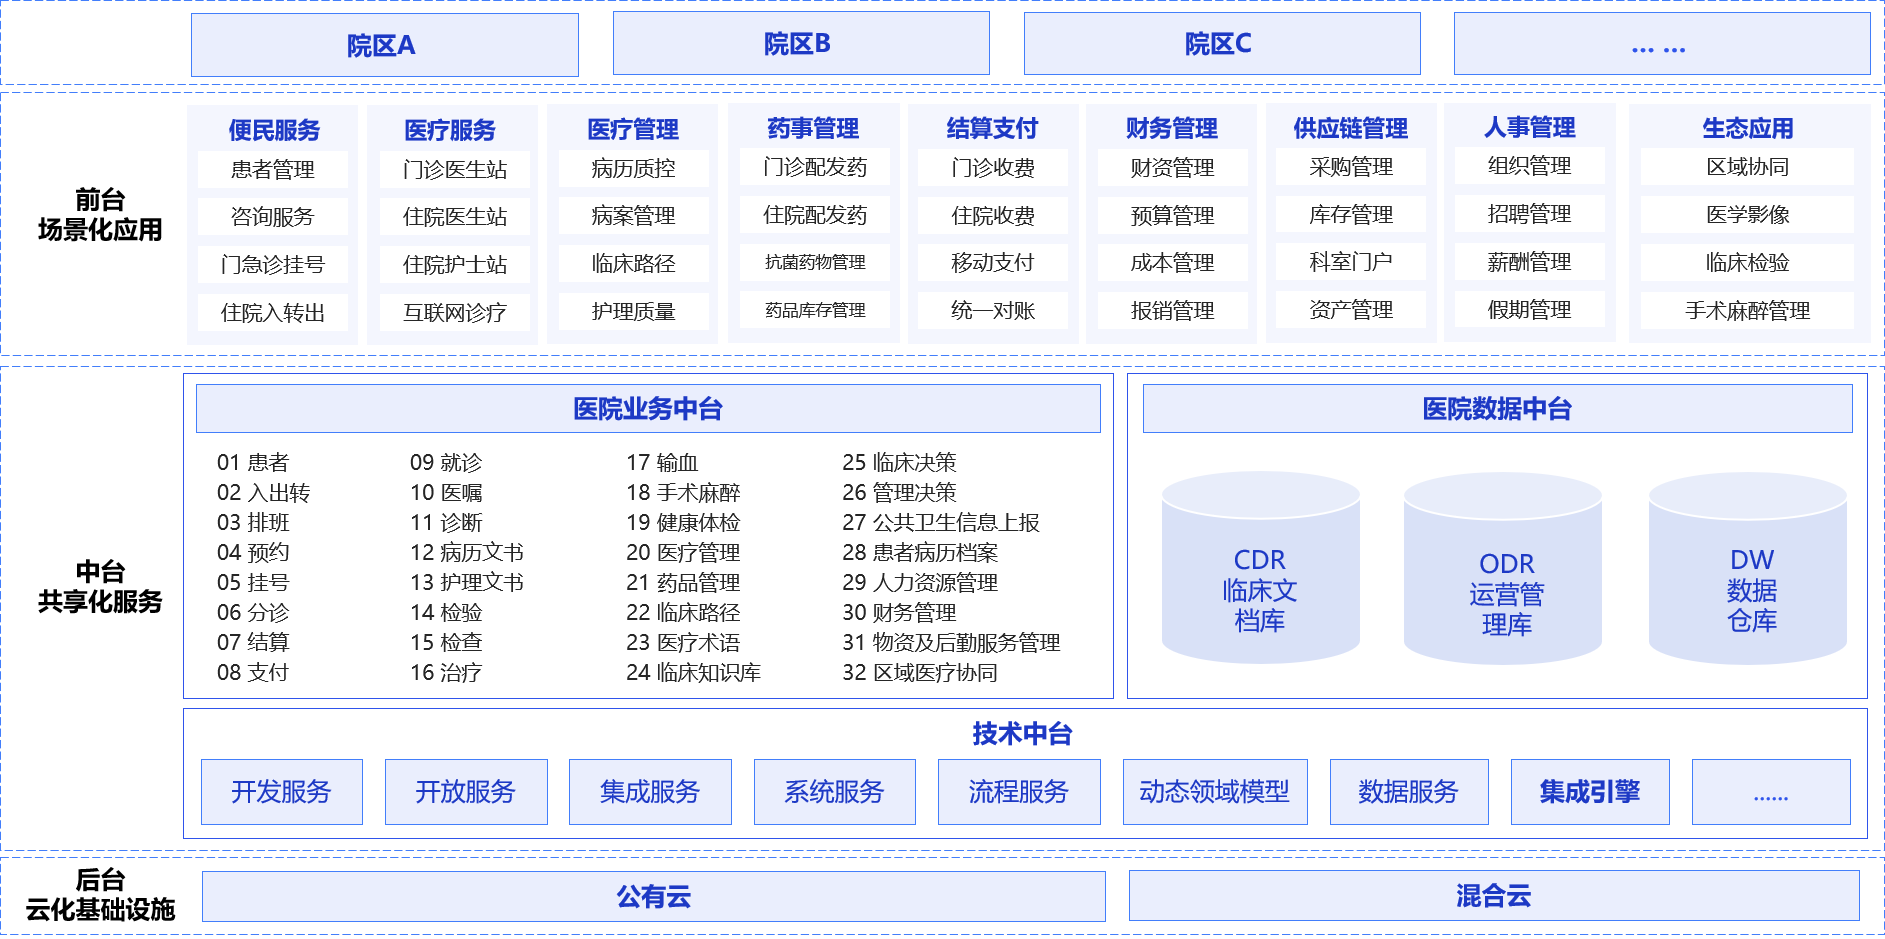Open the 移动支付 module
The image size is (1885, 939).
[x=992, y=262]
